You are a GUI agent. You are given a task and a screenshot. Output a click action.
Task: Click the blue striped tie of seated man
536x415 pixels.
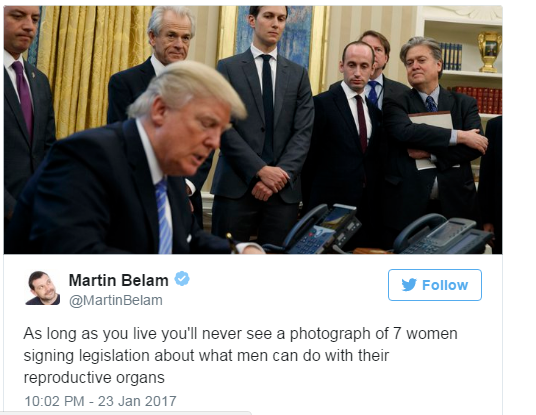click(163, 217)
